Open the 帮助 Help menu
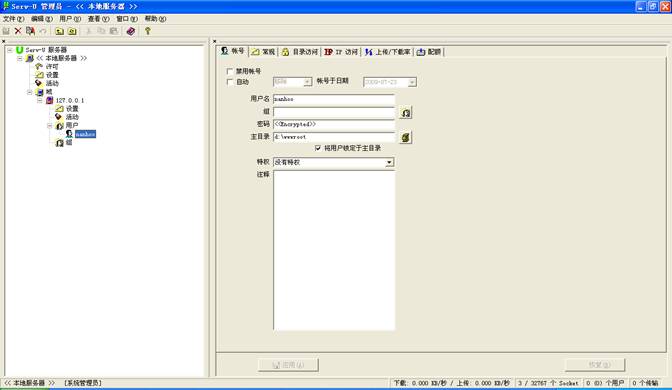Viewport: 672px width, 390px height. click(x=155, y=19)
